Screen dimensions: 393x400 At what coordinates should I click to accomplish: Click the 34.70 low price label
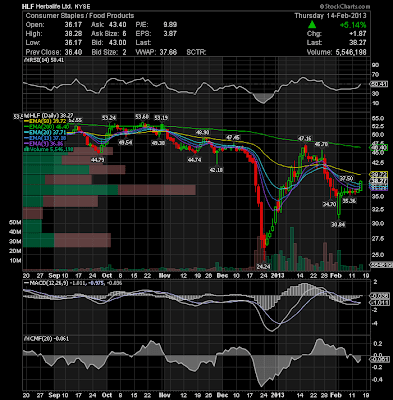tap(329, 204)
